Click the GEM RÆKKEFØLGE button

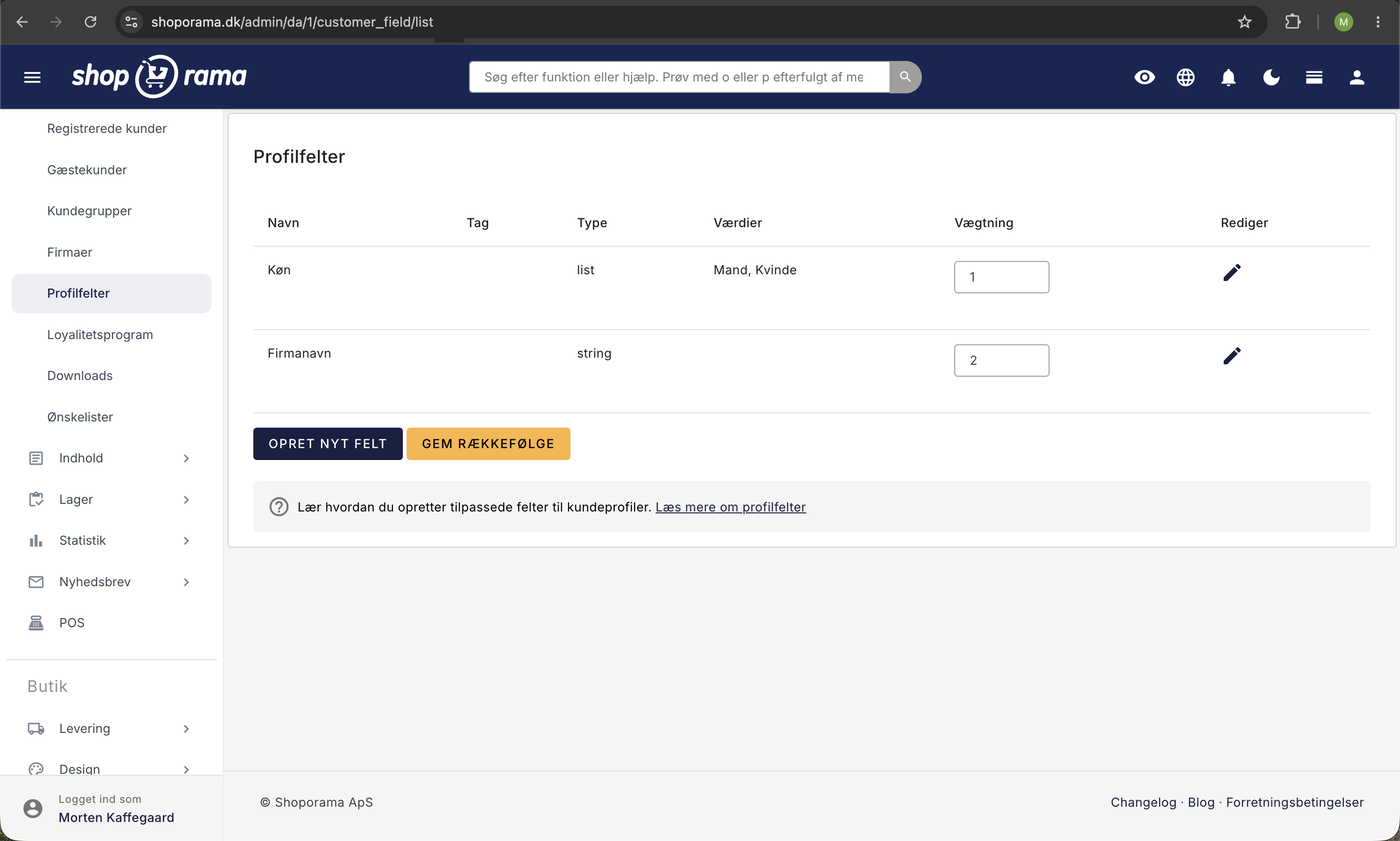[488, 444]
